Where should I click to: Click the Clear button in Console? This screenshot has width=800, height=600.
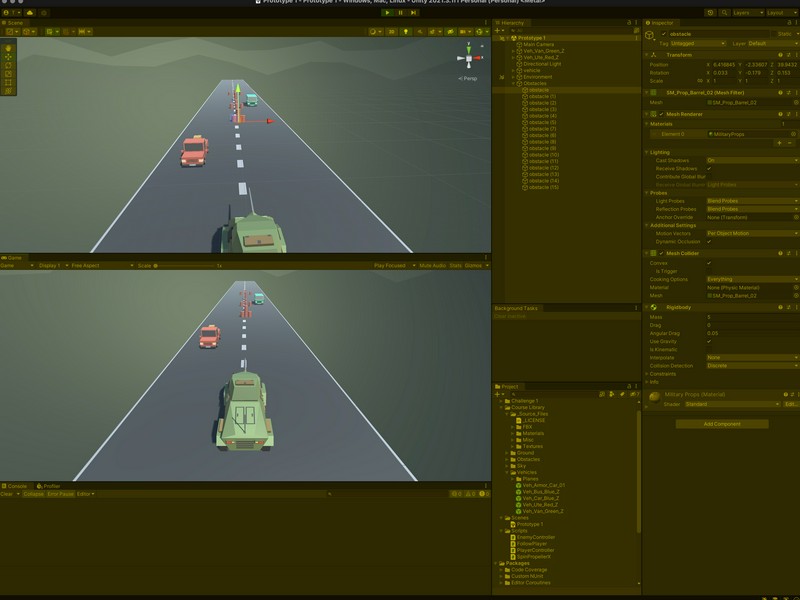click(x=7, y=494)
